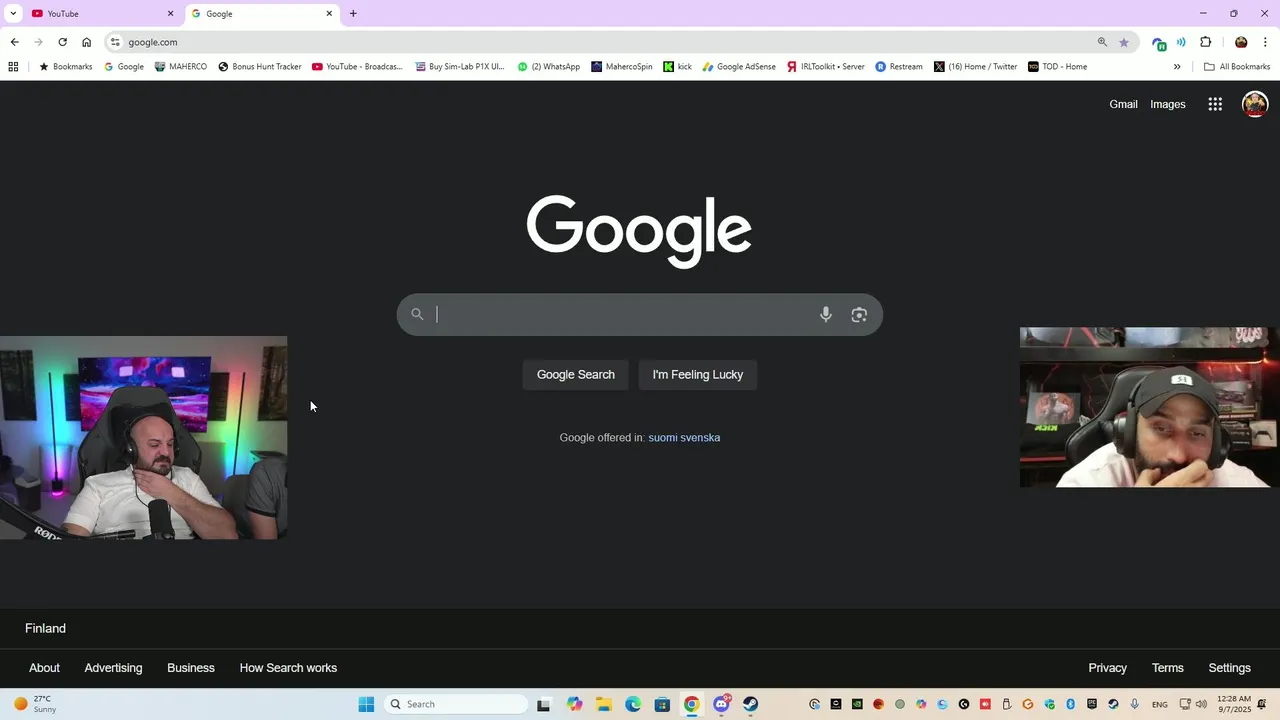Viewport: 1280px width, 720px height.
Task: Open Discord from the taskbar
Action: pyautogui.click(x=721, y=704)
